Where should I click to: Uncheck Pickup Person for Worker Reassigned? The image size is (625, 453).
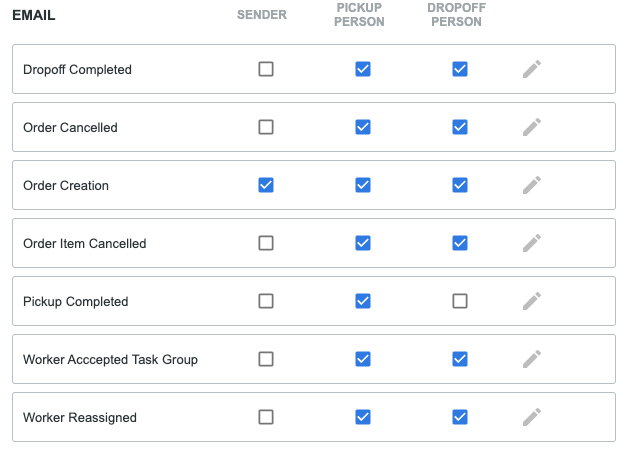(x=363, y=417)
